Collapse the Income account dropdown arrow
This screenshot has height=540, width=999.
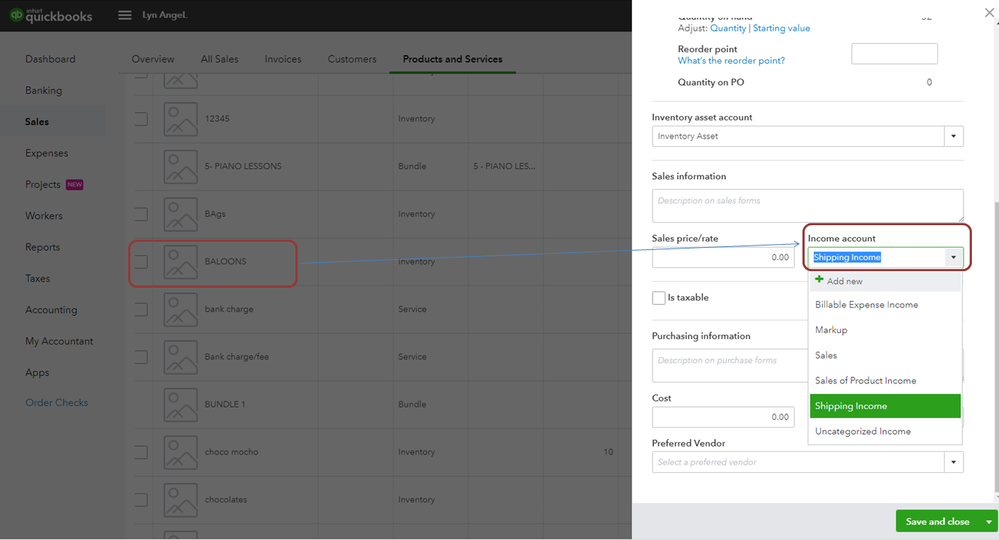pos(954,257)
